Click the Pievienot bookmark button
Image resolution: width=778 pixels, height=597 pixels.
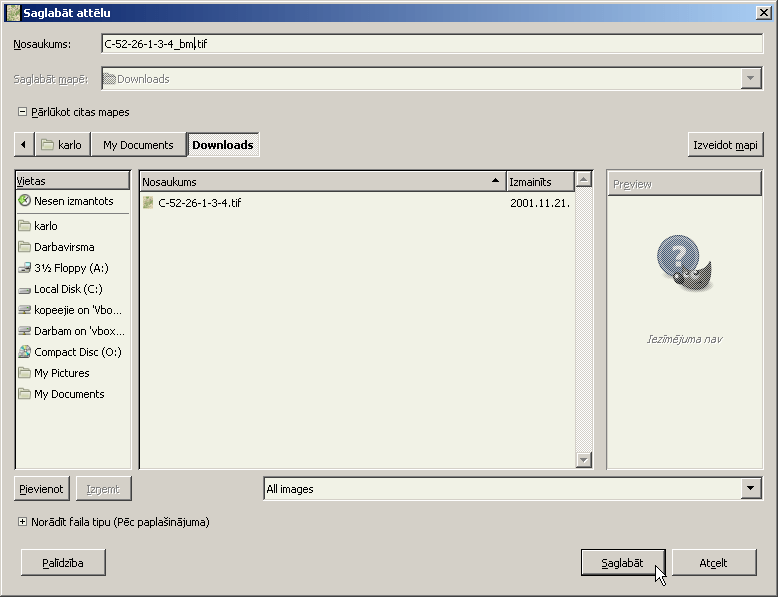tap(42, 489)
